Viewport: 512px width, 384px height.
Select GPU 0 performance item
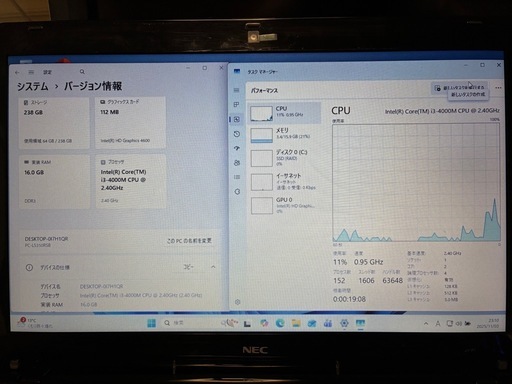coord(284,205)
